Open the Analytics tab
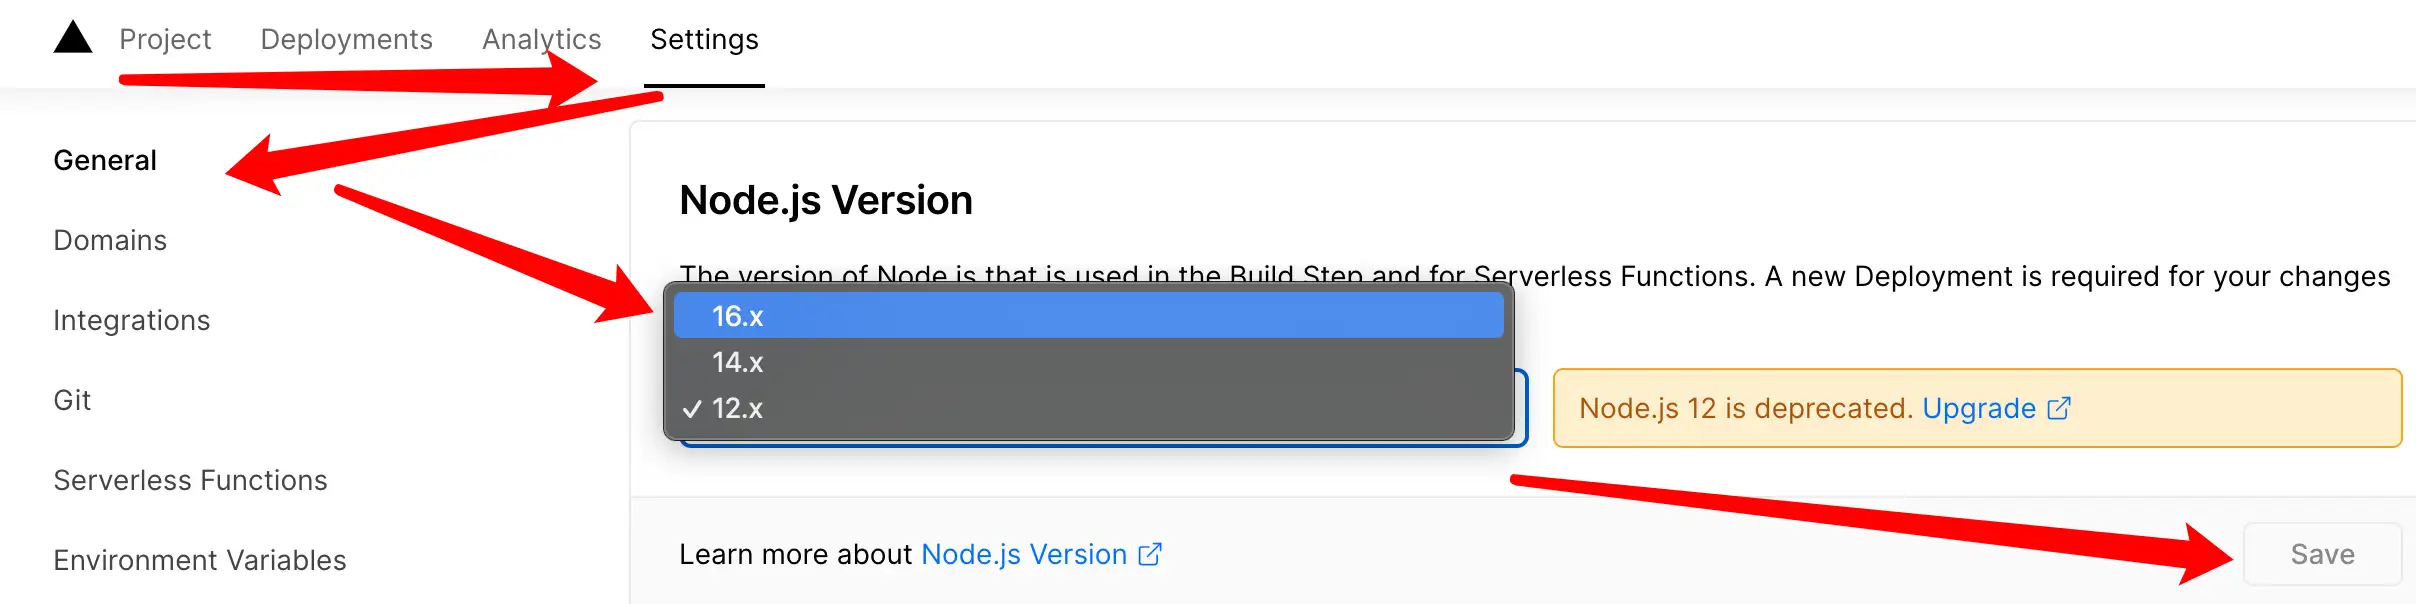Viewport: 2416px width, 604px height. (541, 40)
